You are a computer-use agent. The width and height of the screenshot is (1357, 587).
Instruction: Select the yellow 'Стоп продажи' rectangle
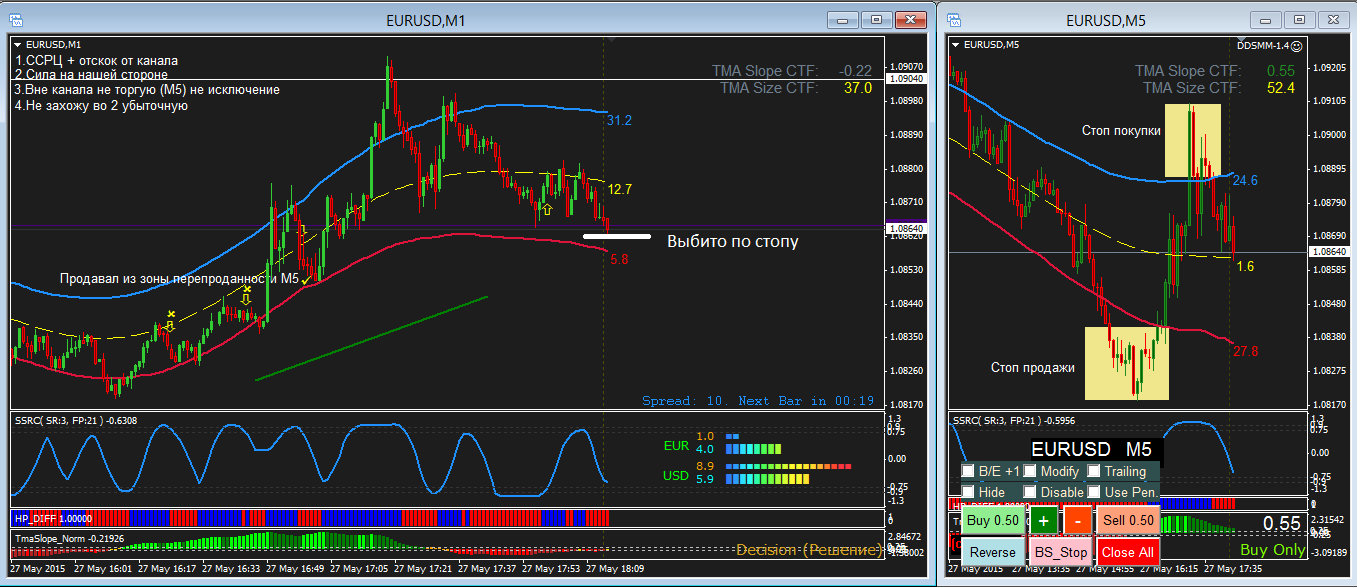[1127, 362]
